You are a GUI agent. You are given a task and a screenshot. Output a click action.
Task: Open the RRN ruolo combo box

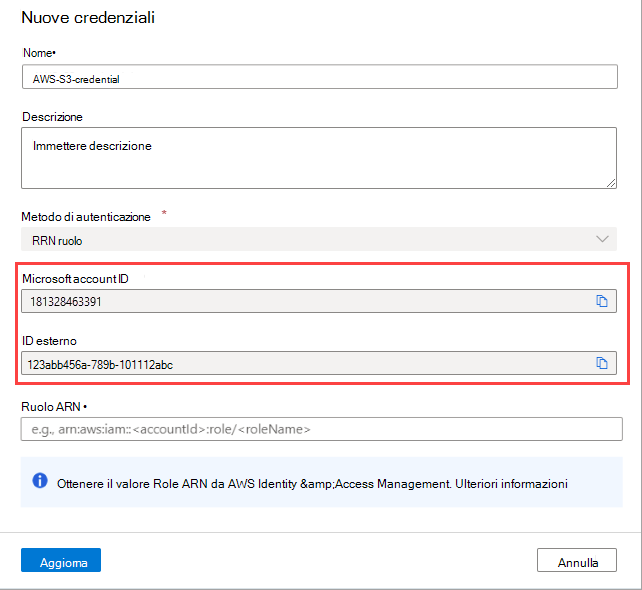click(300, 239)
